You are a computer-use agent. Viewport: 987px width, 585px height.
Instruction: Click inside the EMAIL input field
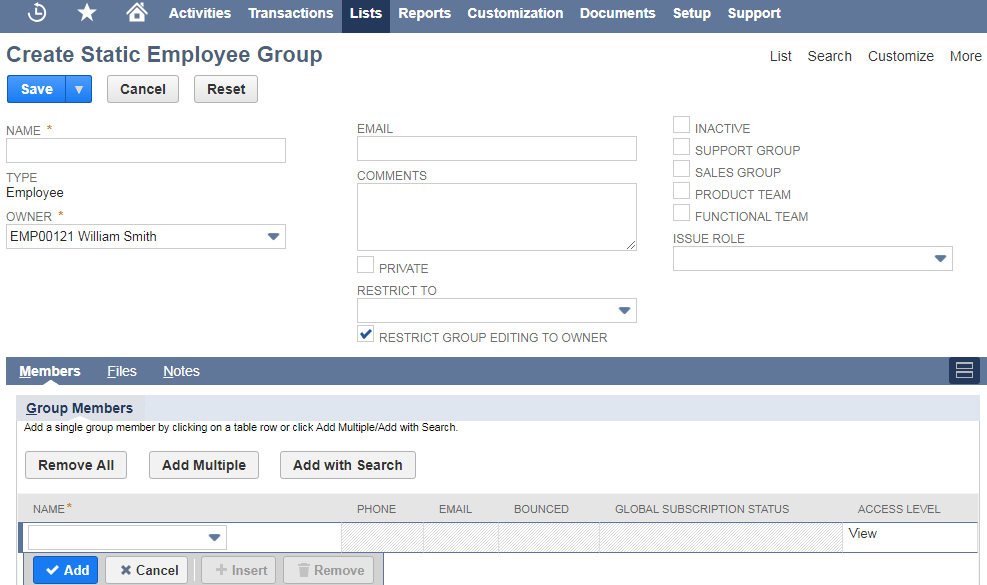pos(497,148)
